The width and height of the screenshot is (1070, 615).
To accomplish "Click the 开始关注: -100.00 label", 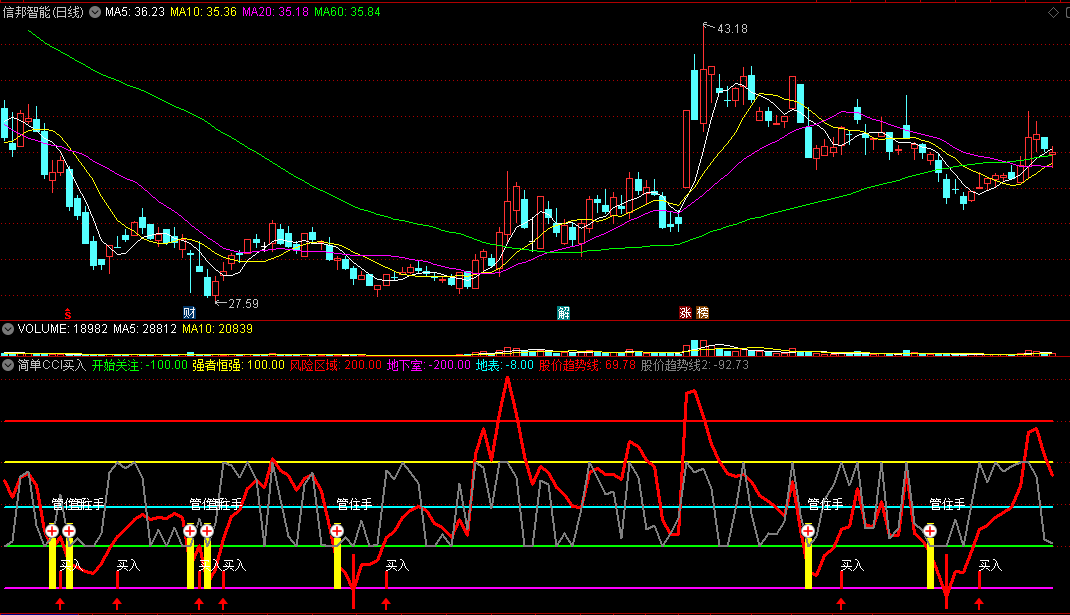I will pos(139,365).
